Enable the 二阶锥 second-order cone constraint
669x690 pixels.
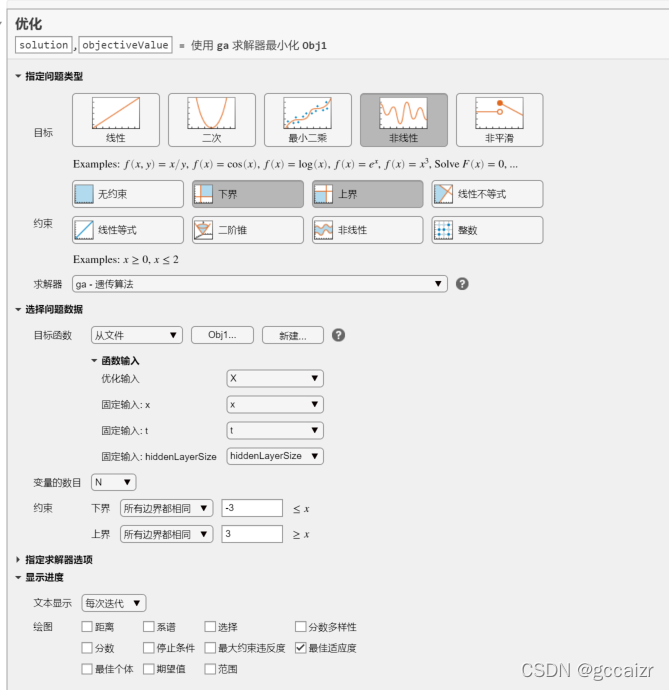tap(248, 230)
